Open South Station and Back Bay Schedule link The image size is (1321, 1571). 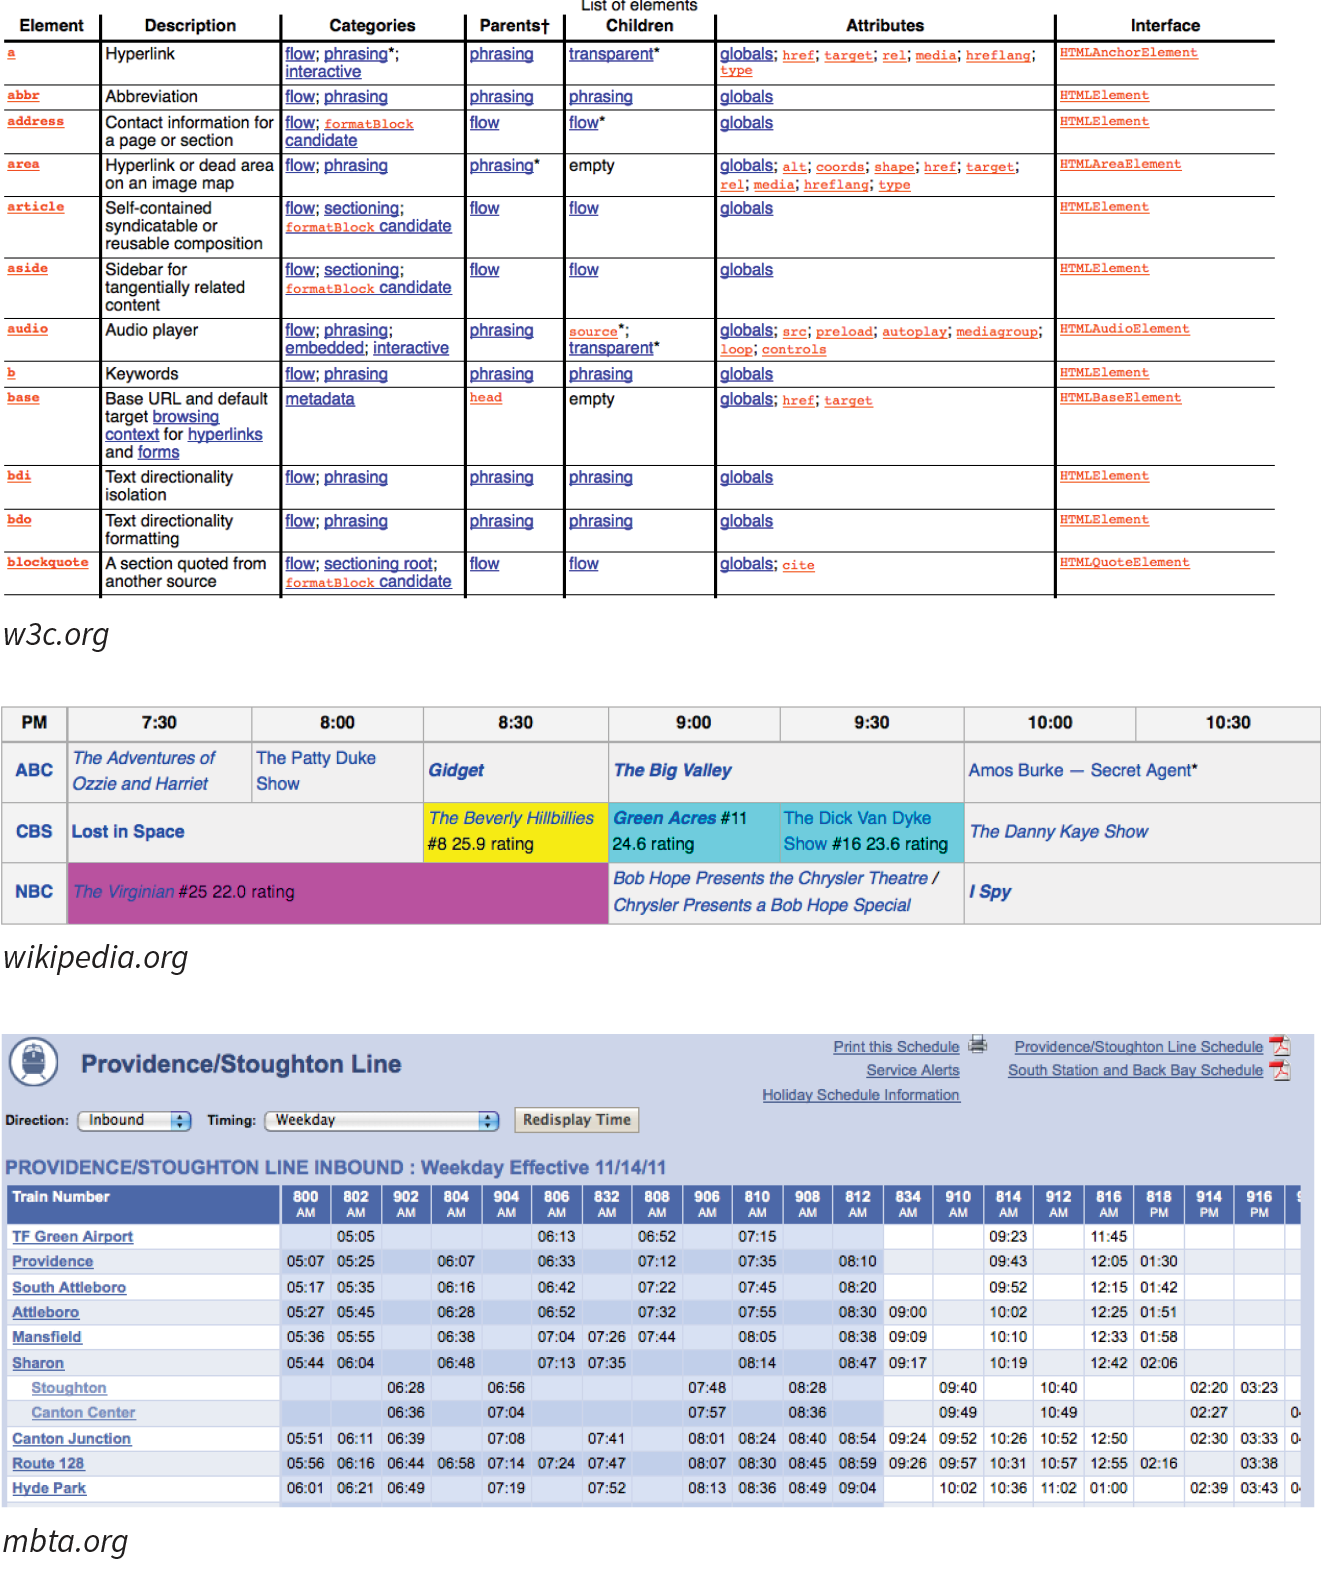tap(1136, 1071)
